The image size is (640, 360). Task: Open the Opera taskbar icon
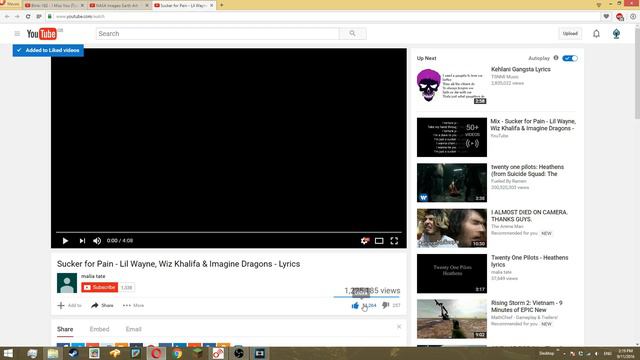coord(156,353)
